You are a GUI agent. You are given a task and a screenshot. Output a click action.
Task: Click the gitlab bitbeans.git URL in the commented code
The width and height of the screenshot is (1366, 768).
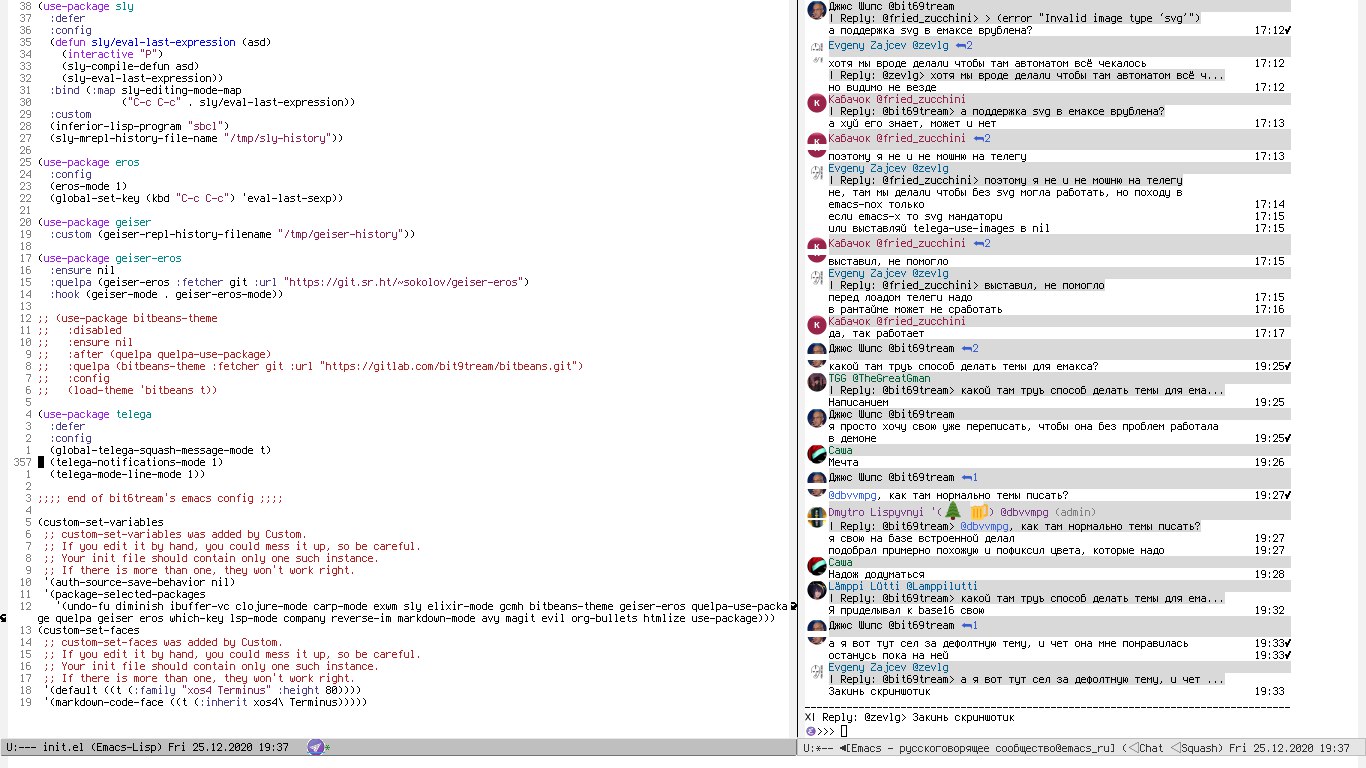(x=451, y=366)
